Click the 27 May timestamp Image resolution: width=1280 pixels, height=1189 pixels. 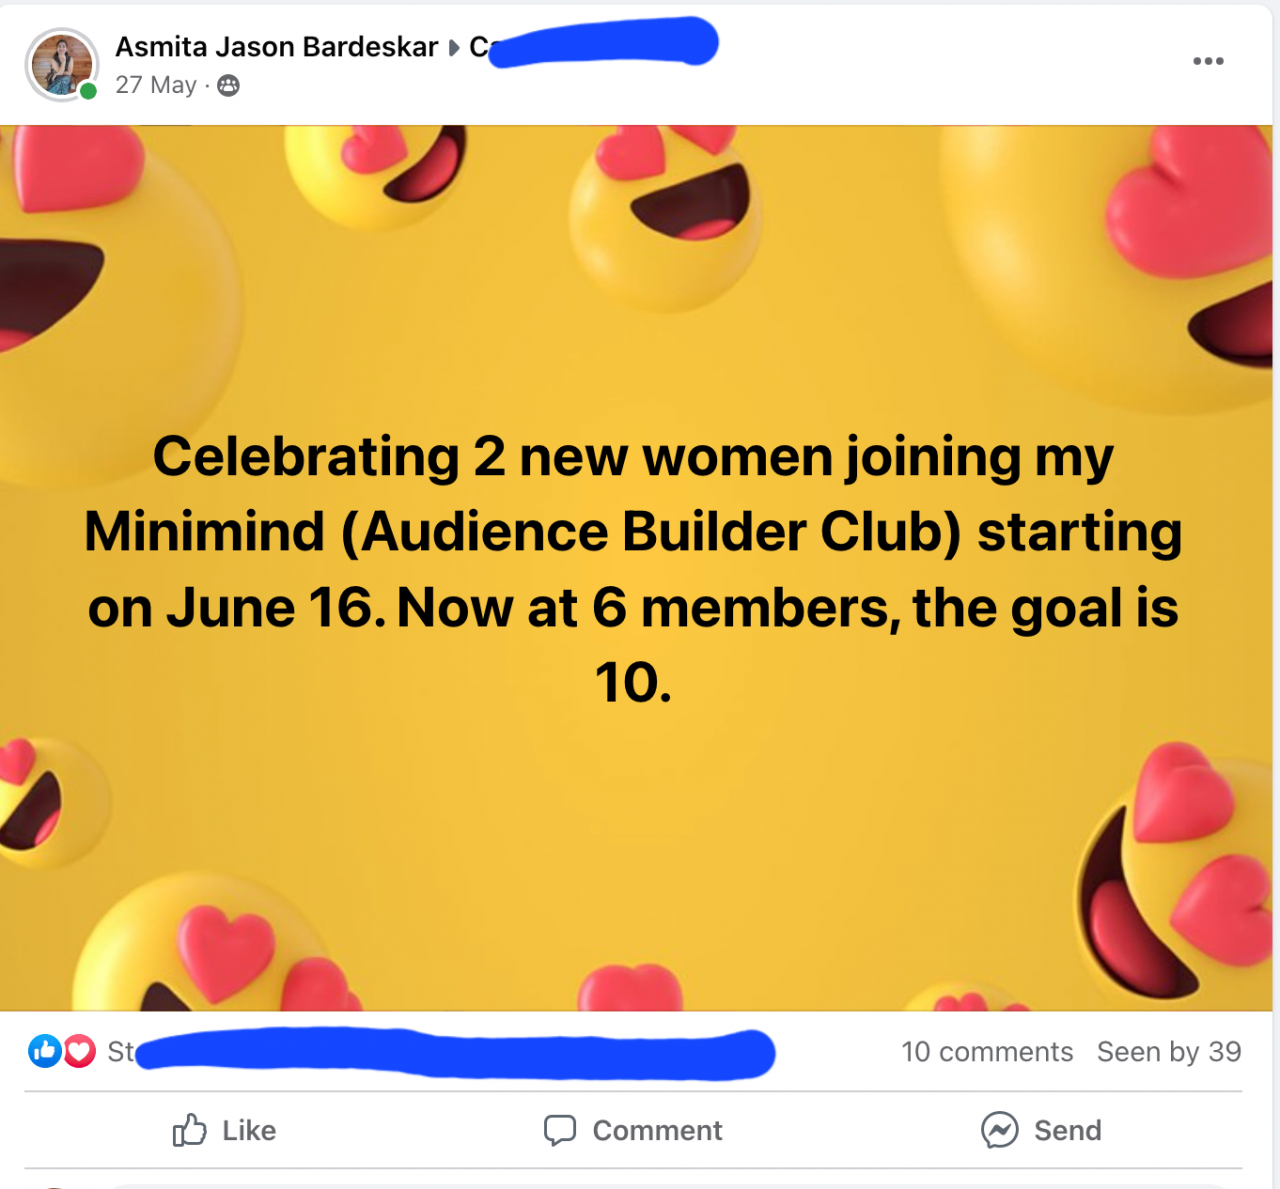[x=155, y=85]
